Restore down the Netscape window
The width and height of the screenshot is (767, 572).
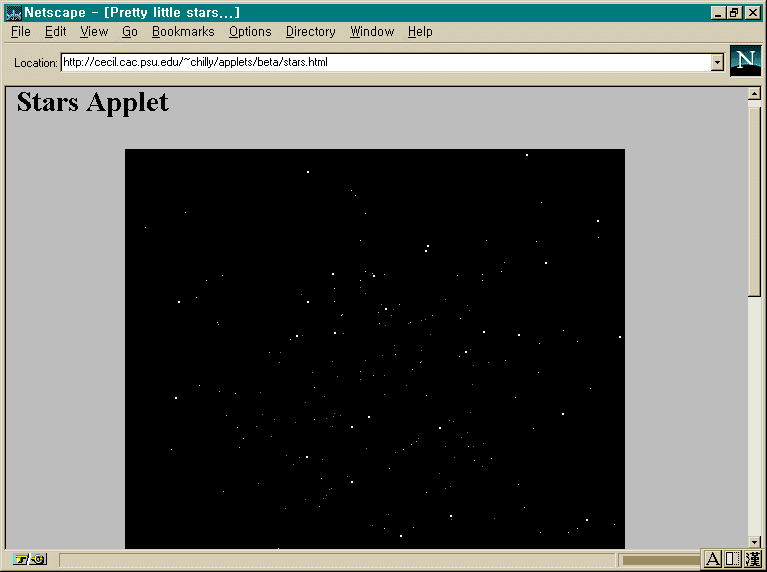click(x=733, y=13)
